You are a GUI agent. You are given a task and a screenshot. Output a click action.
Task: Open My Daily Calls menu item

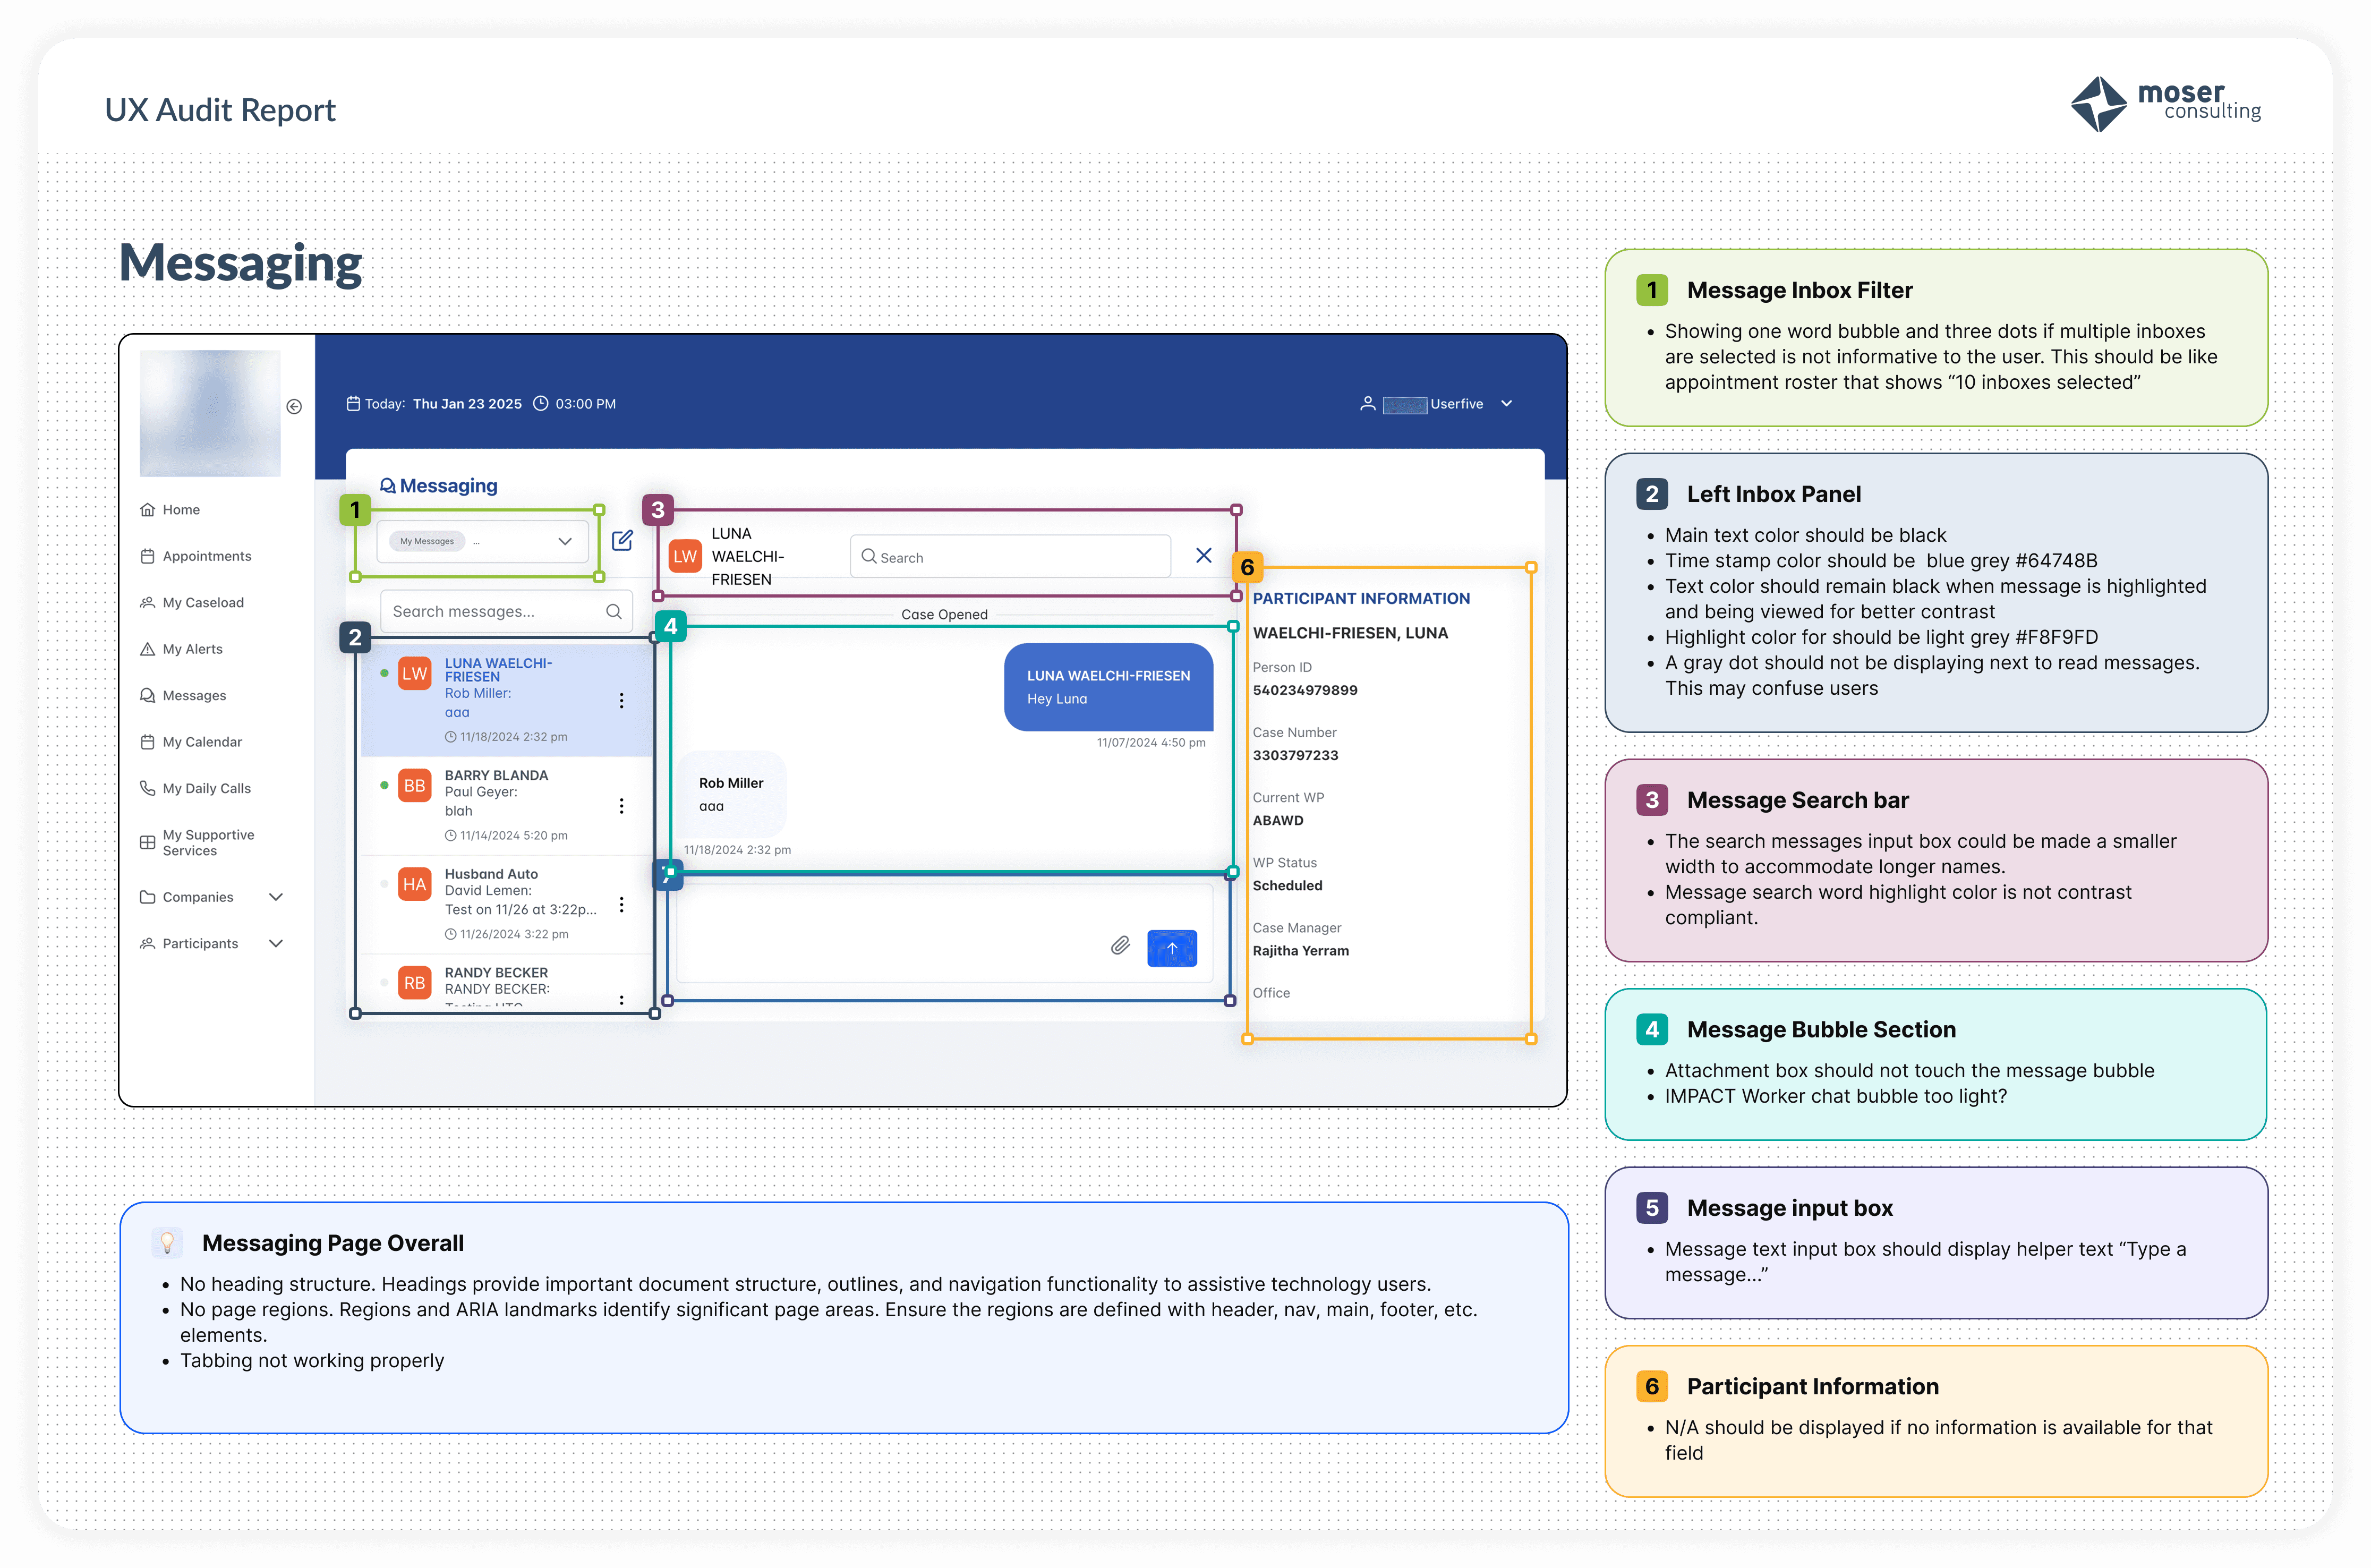206,789
